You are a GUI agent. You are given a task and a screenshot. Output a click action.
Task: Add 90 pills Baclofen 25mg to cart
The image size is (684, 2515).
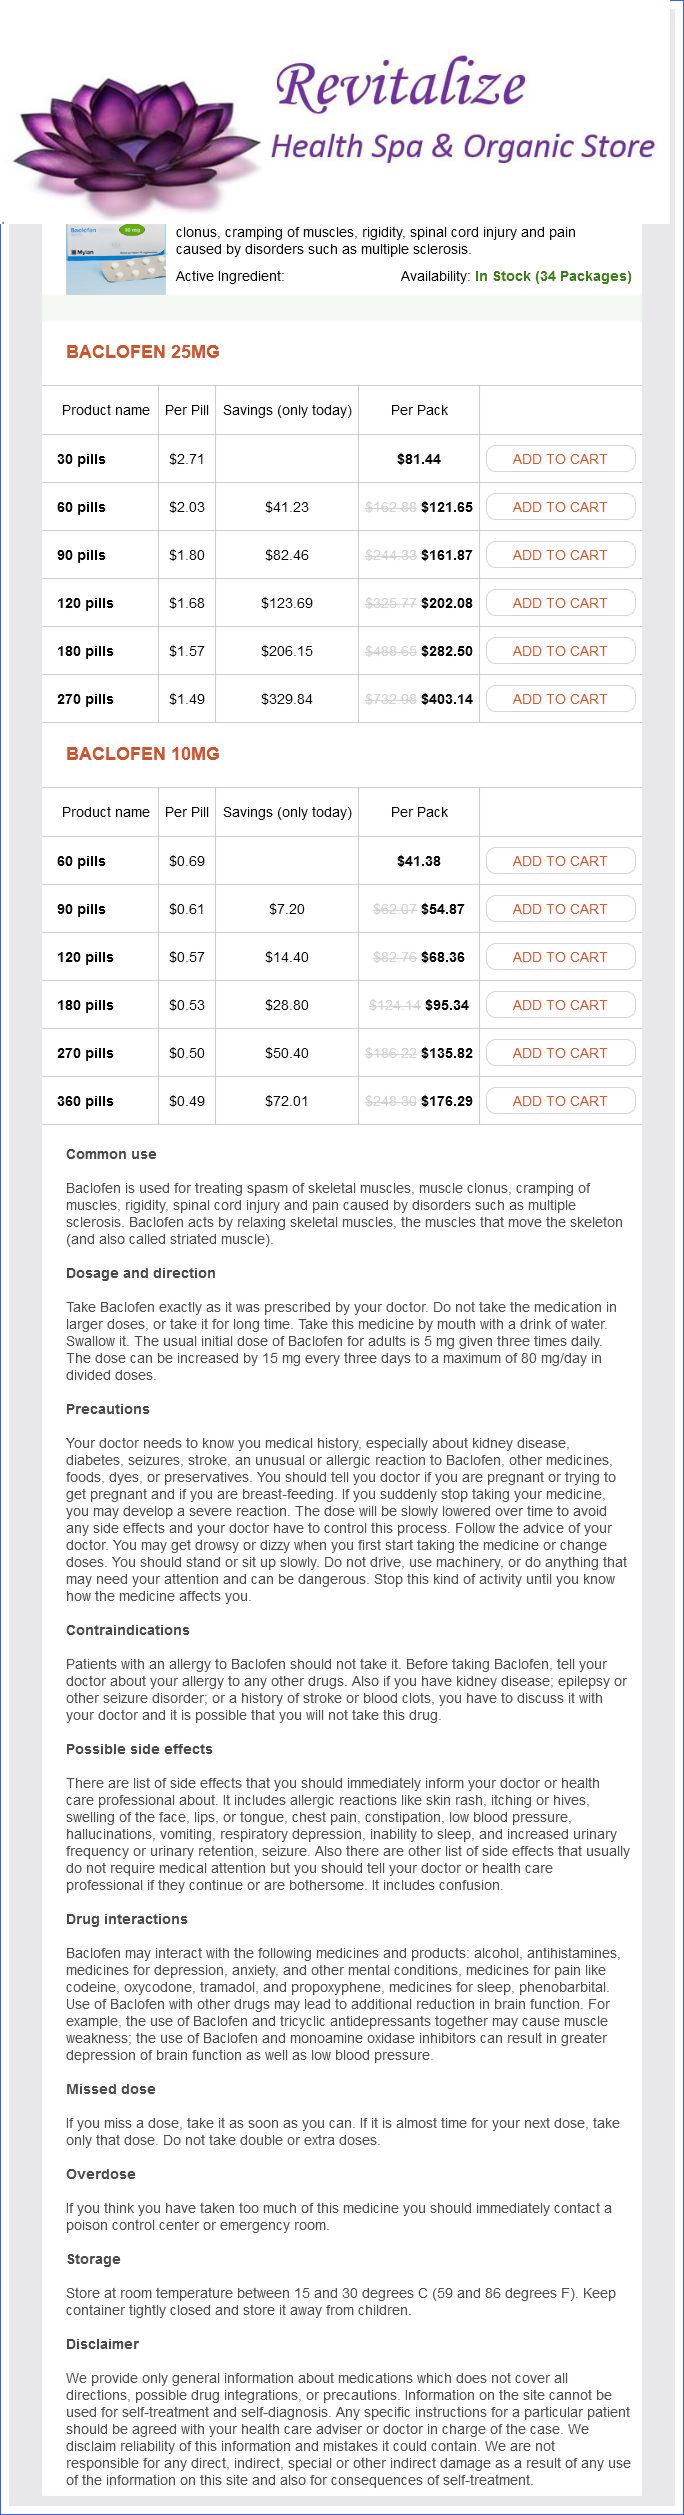click(x=560, y=555)
